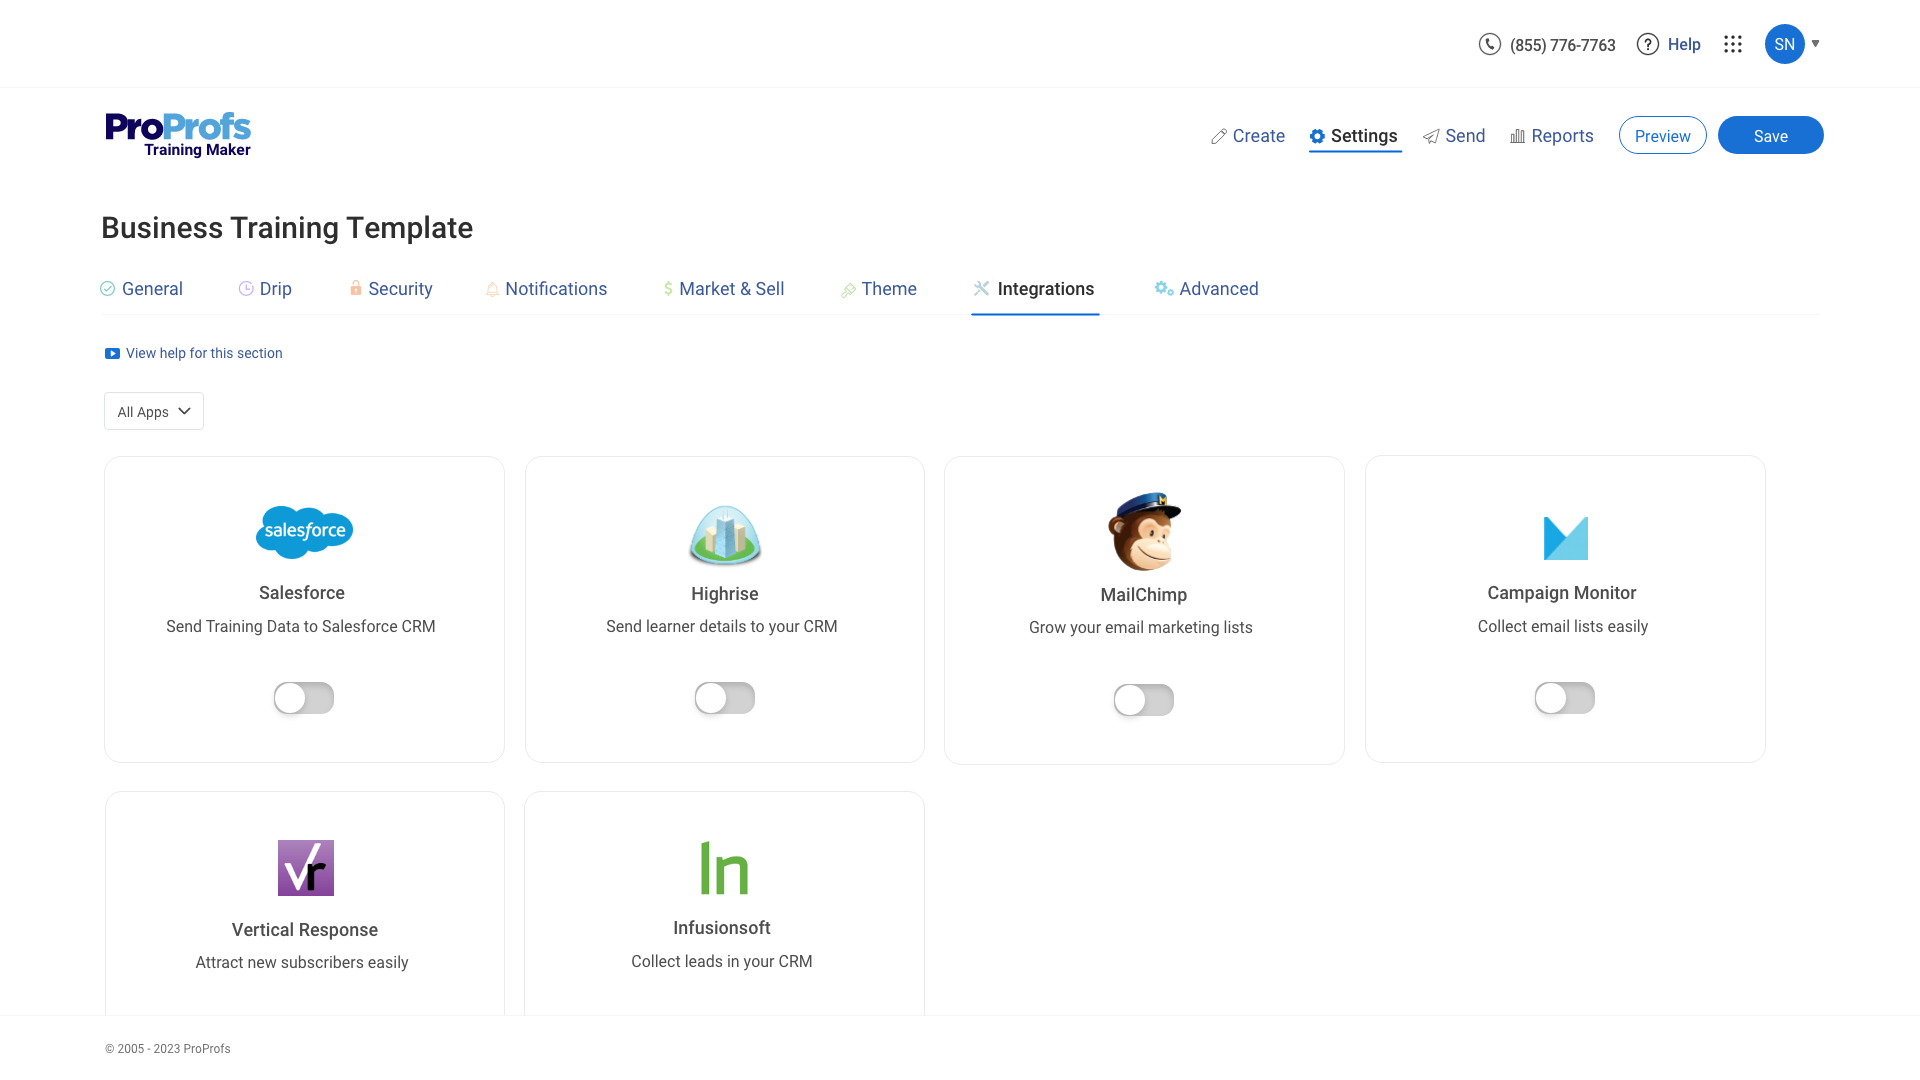Click the MailChimp monkey logo
1920x1080 pixels.
click(1144, 531)
